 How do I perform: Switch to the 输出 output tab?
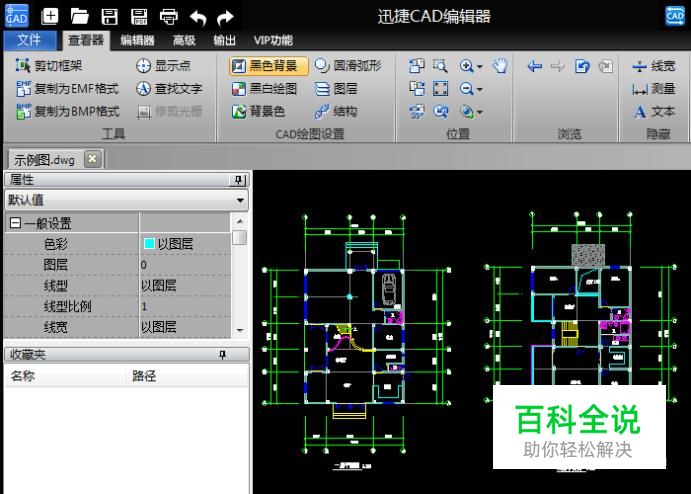coord(224,41)
